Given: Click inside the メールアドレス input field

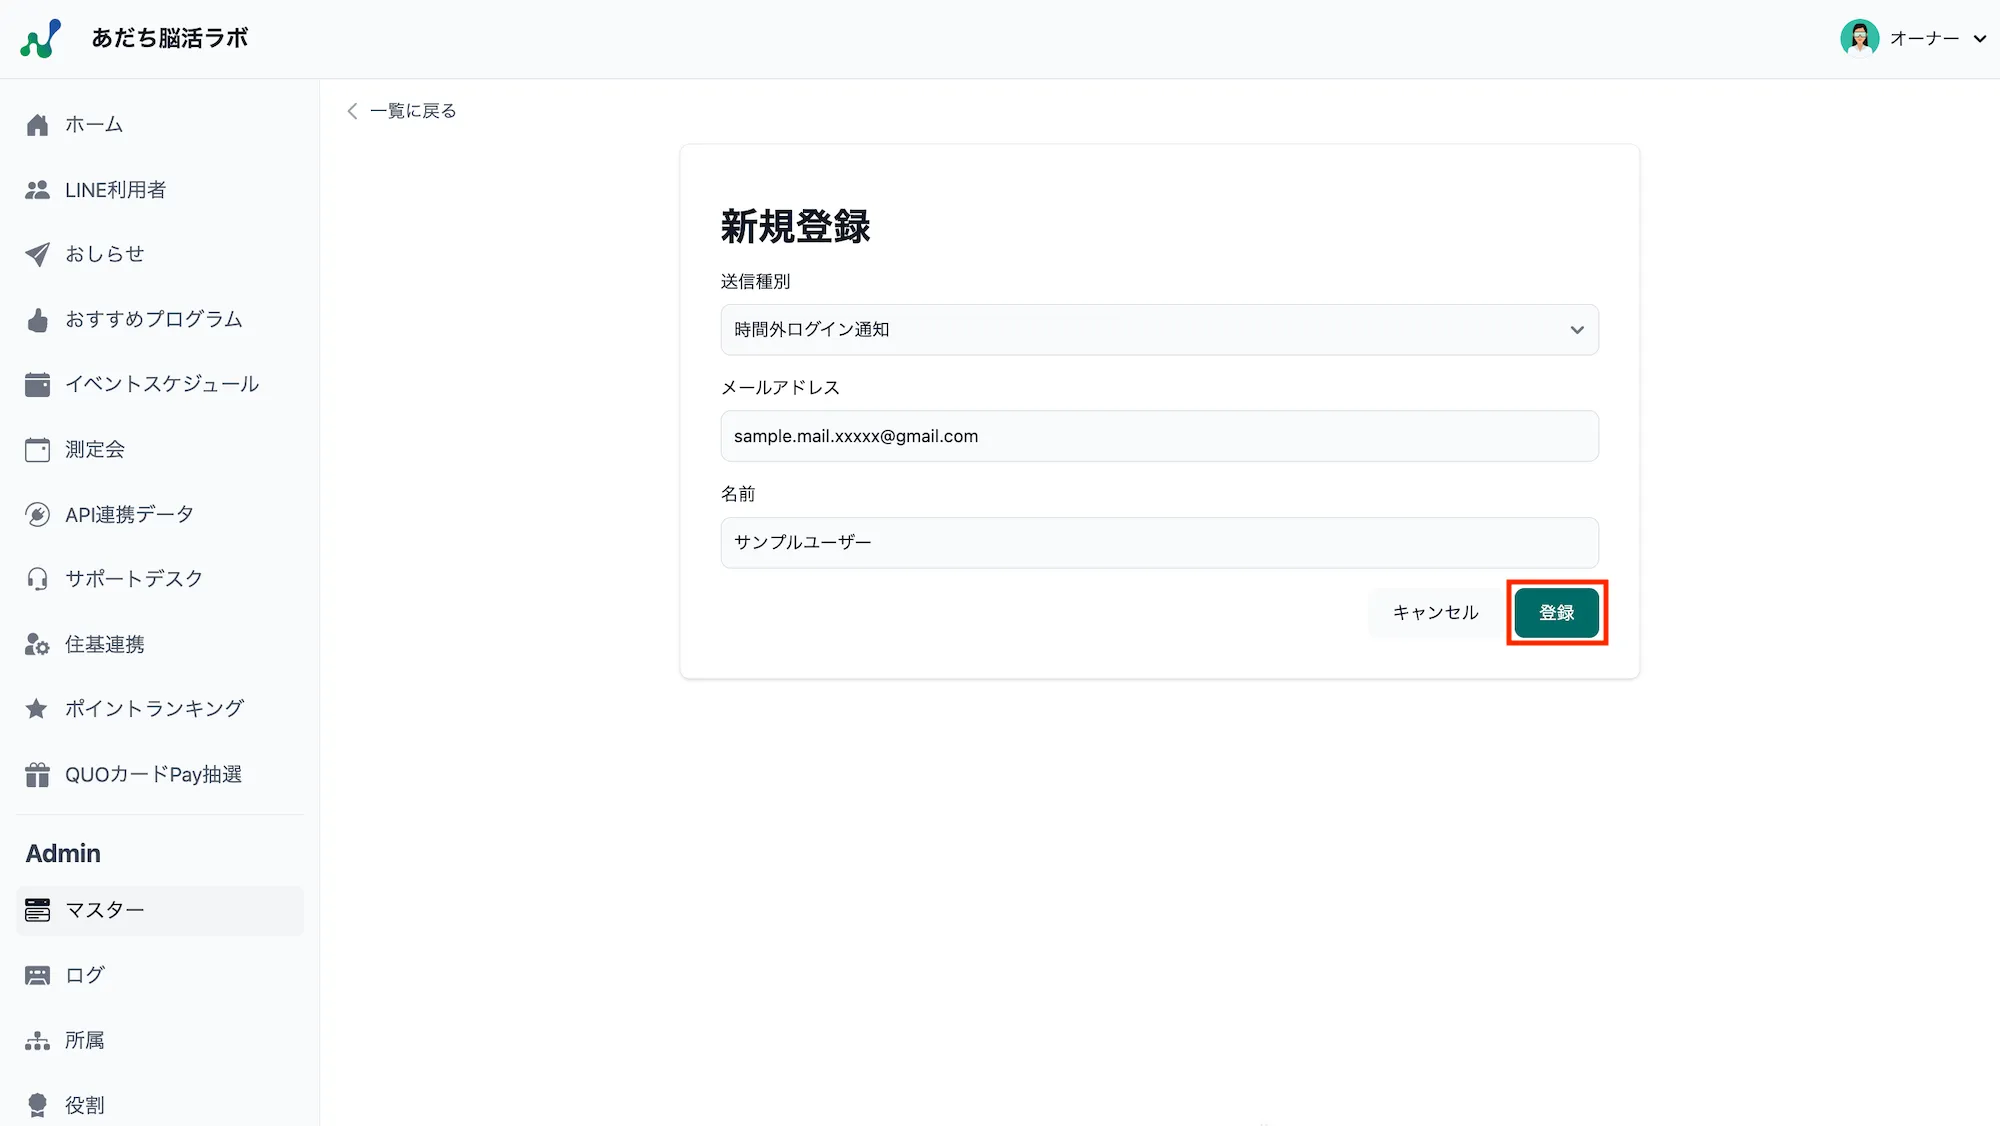Looking at the screenshot, I should point(1159,436).
